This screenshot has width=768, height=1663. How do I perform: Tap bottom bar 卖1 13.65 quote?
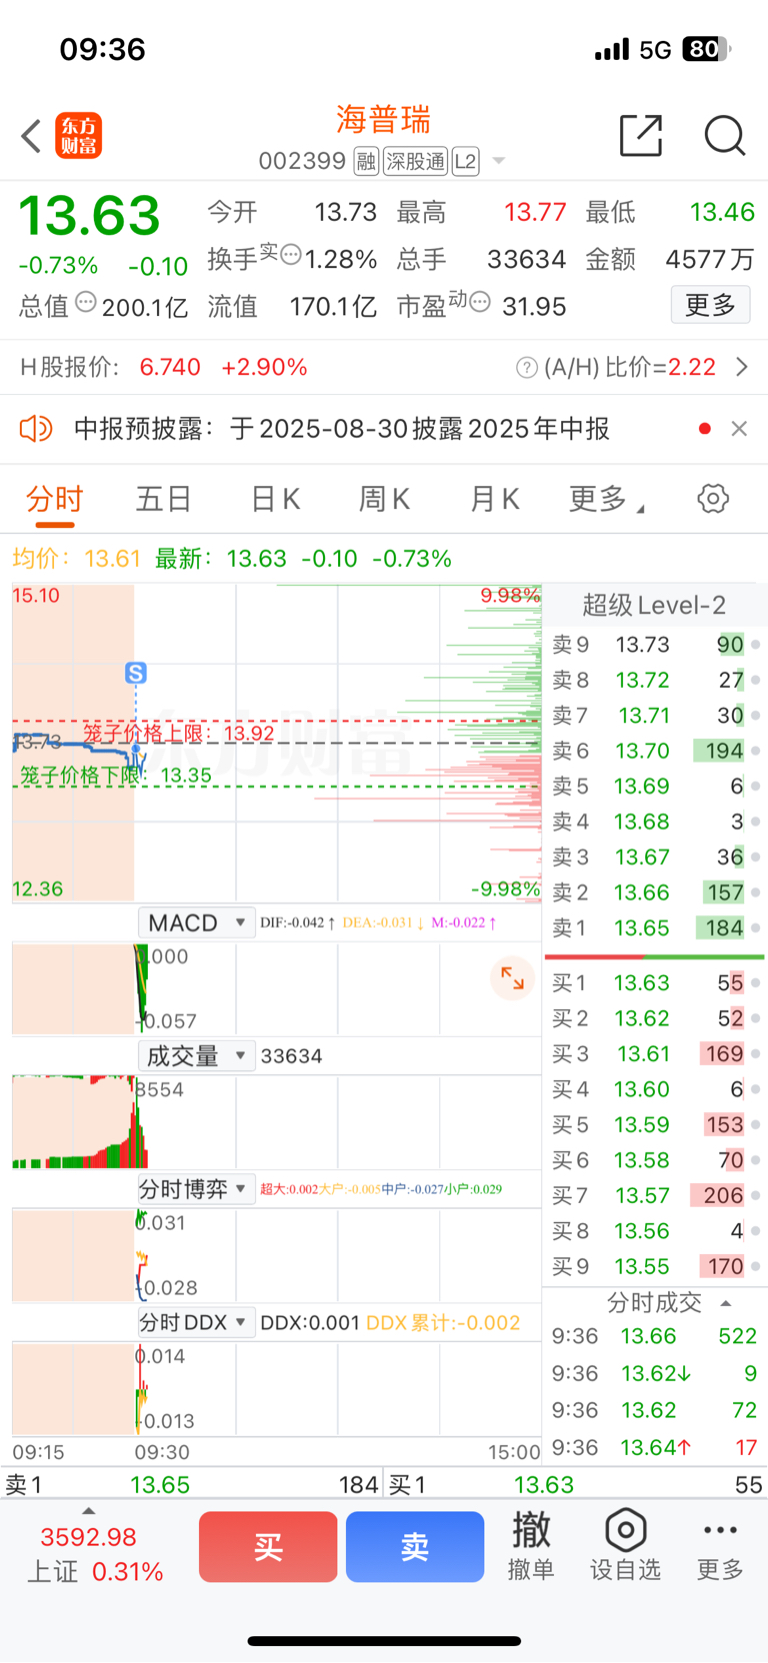(x=192, y=1485)
